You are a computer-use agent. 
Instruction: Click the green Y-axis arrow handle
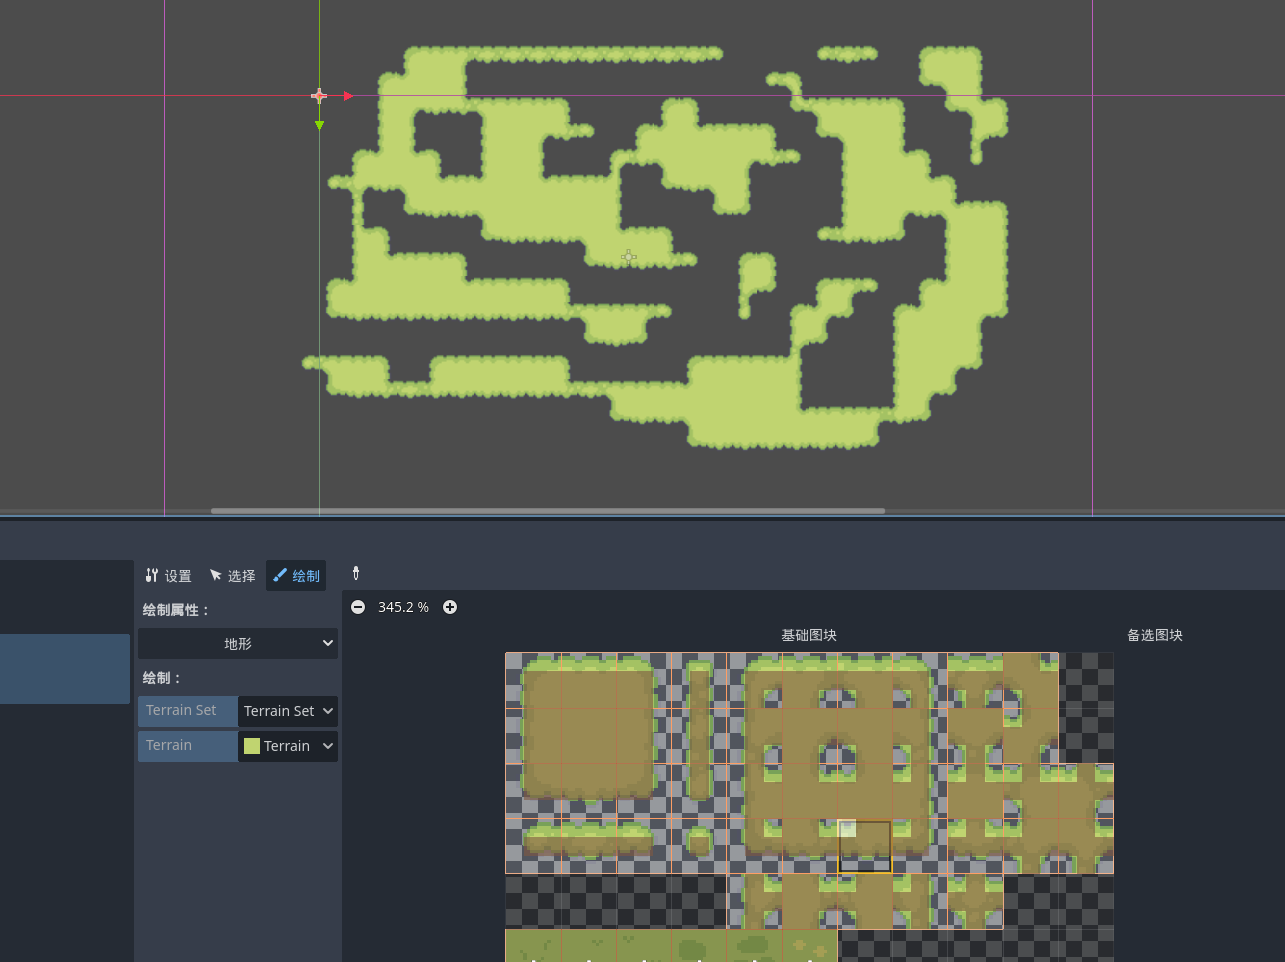pyautogui.click(x=319, y=126)
